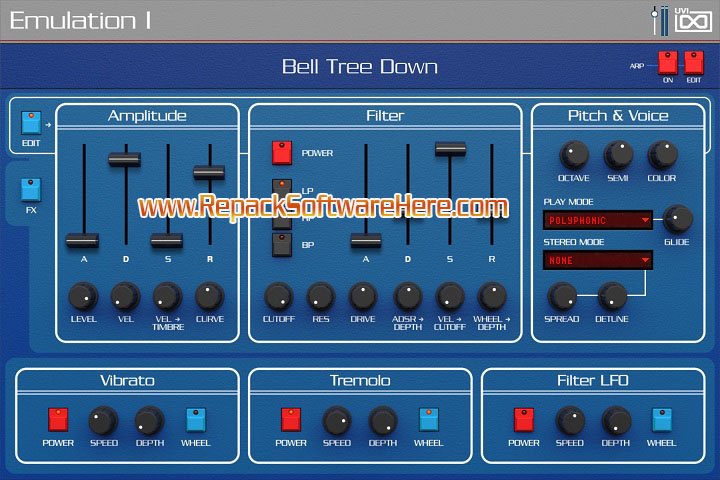The width and height of the screenshot is (720, 480).
Task: Switch to the FX page
Action: click(x=31, y=190)
